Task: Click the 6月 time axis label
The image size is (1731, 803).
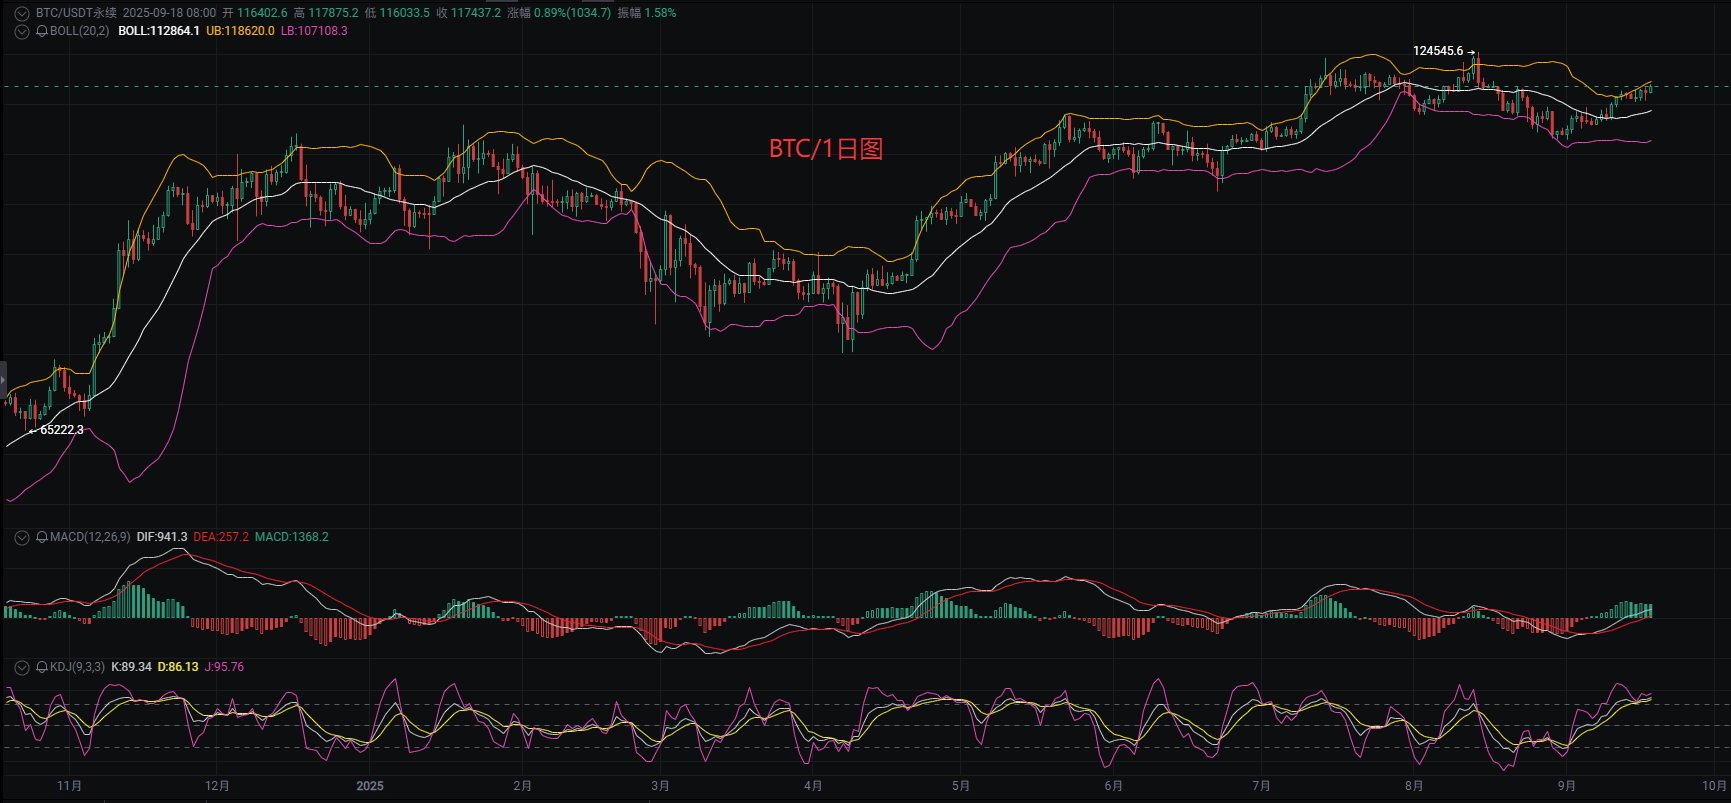Action: pos(1114,786)
